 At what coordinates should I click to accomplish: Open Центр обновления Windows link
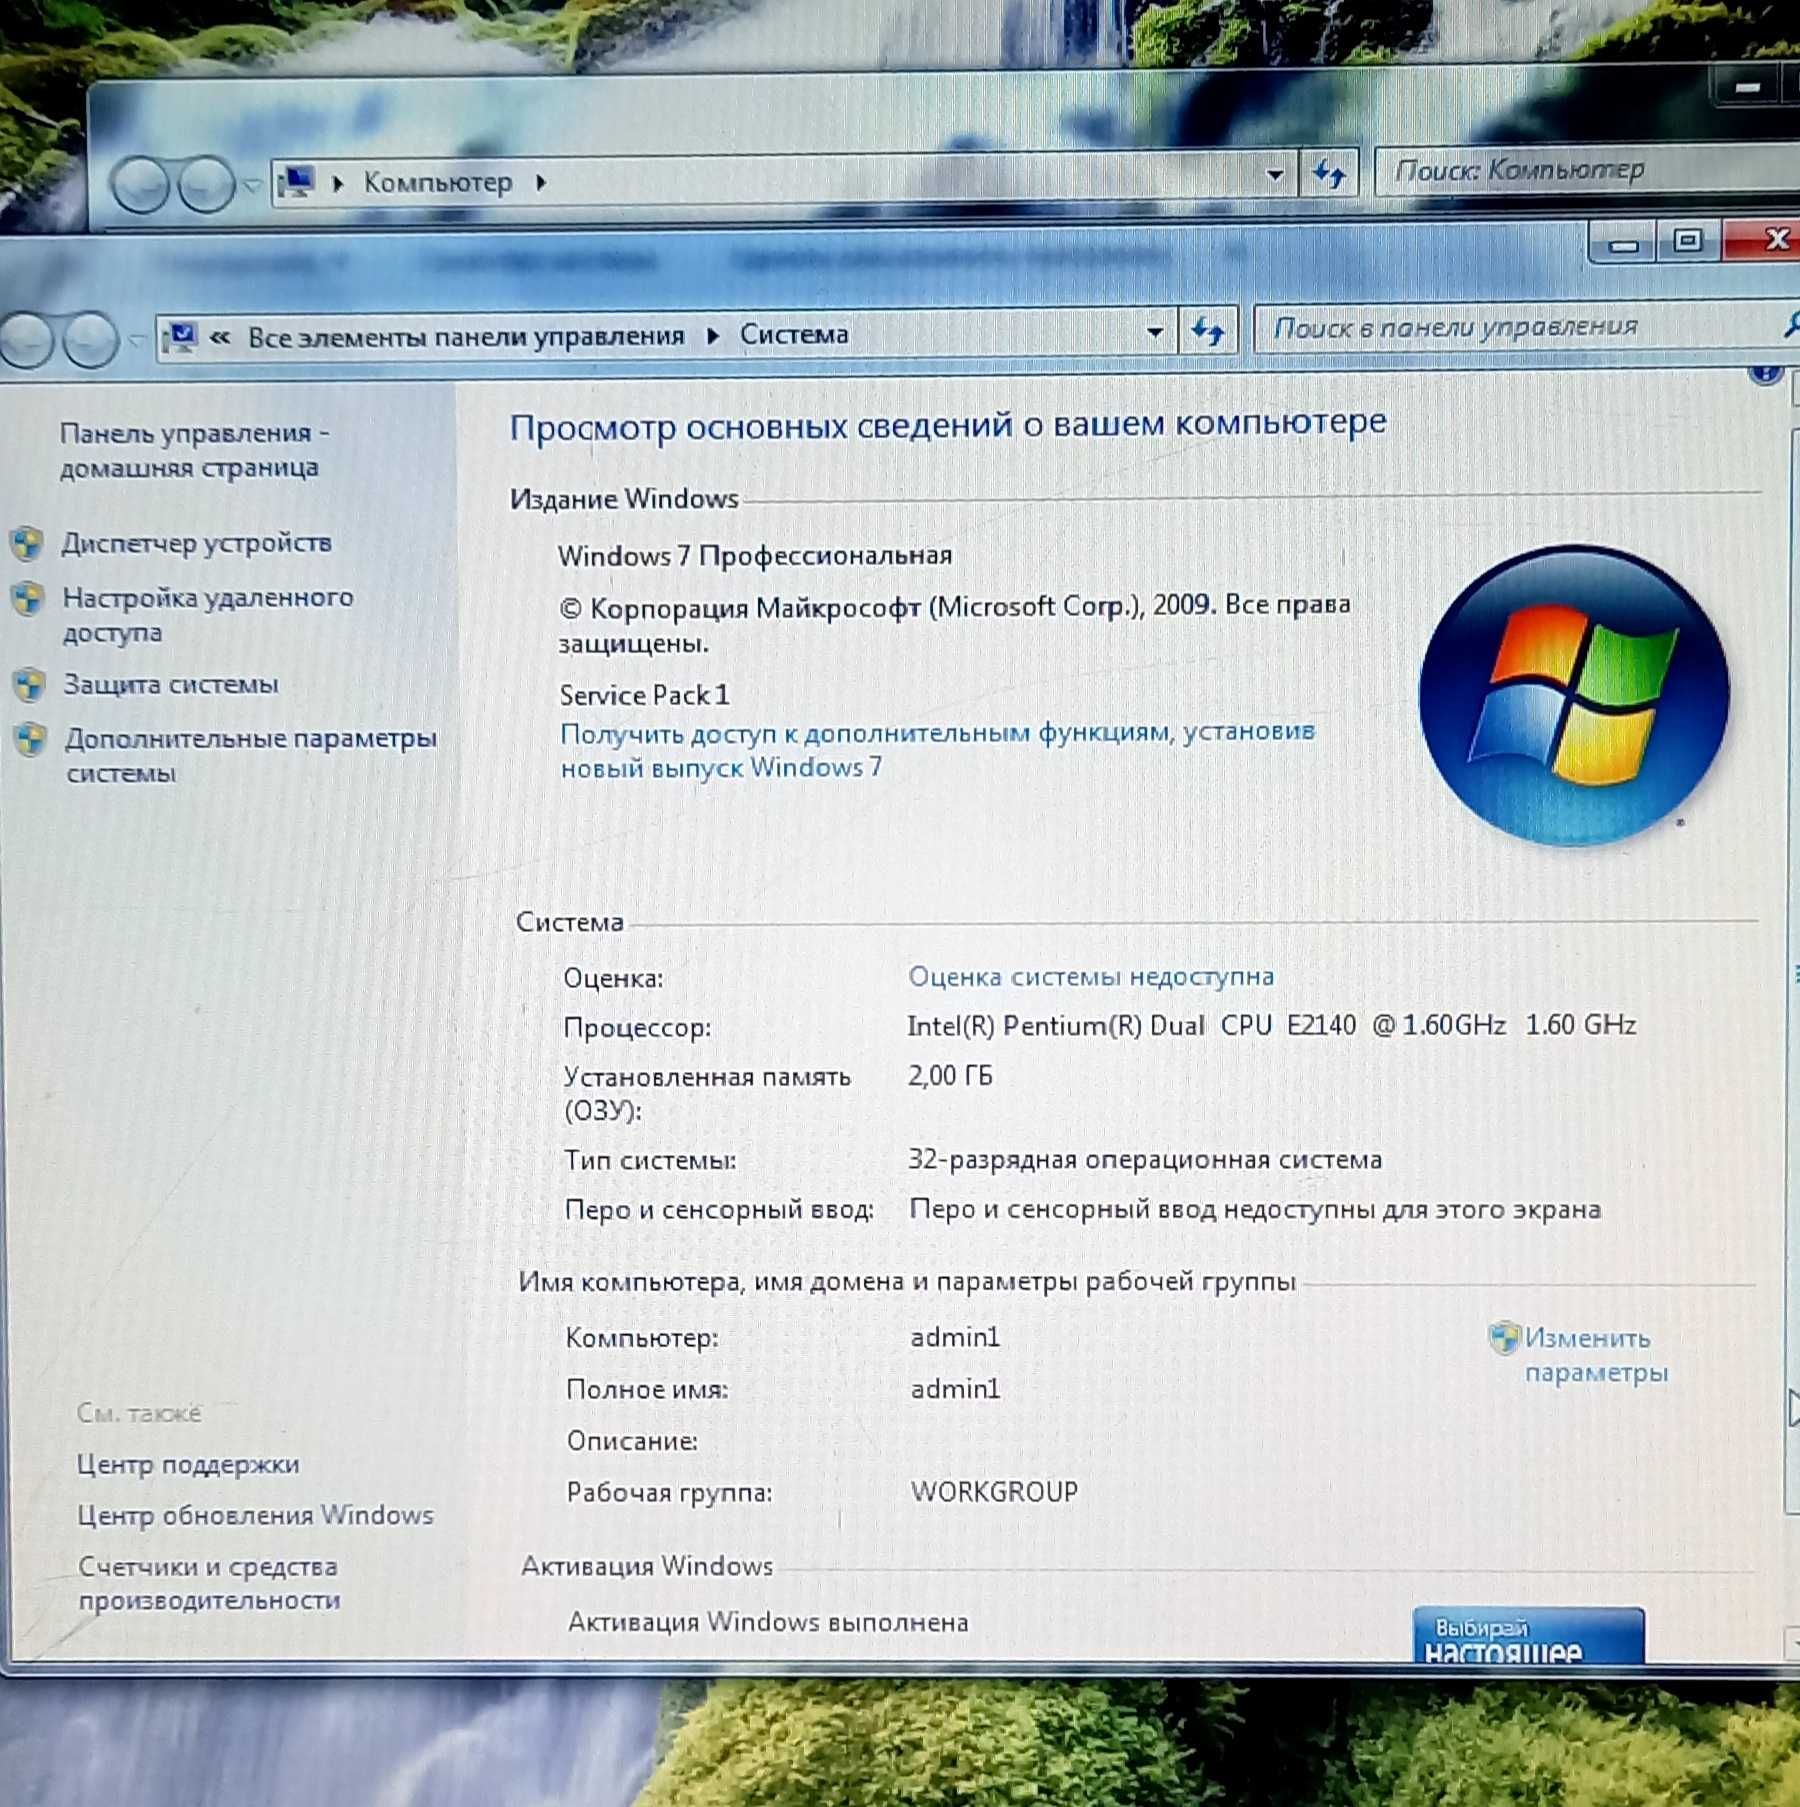pyautogui.click(x=255, y=1515)
